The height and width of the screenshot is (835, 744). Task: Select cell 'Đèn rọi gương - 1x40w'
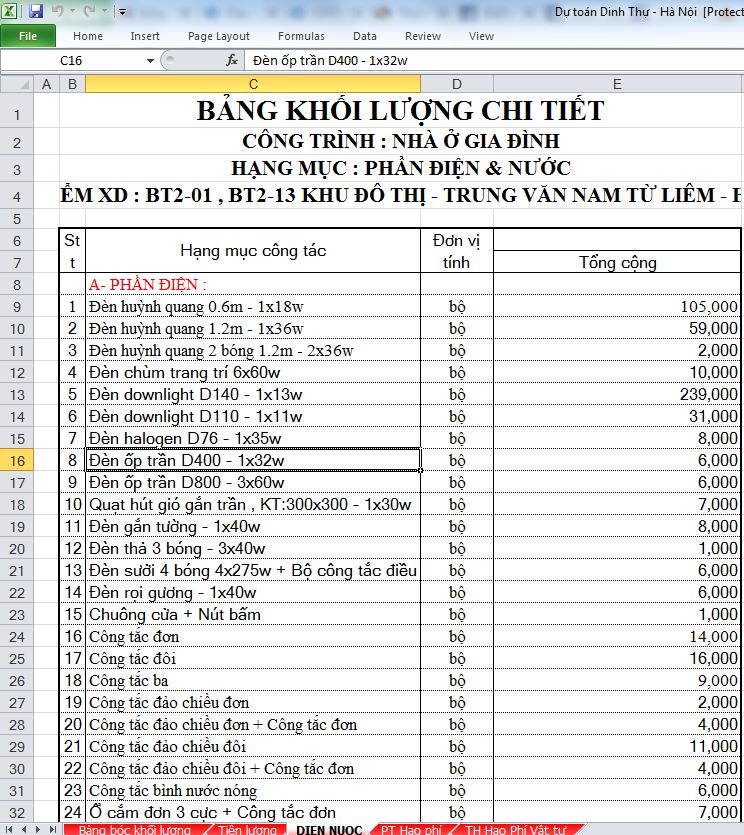click(x=253, y=593)
